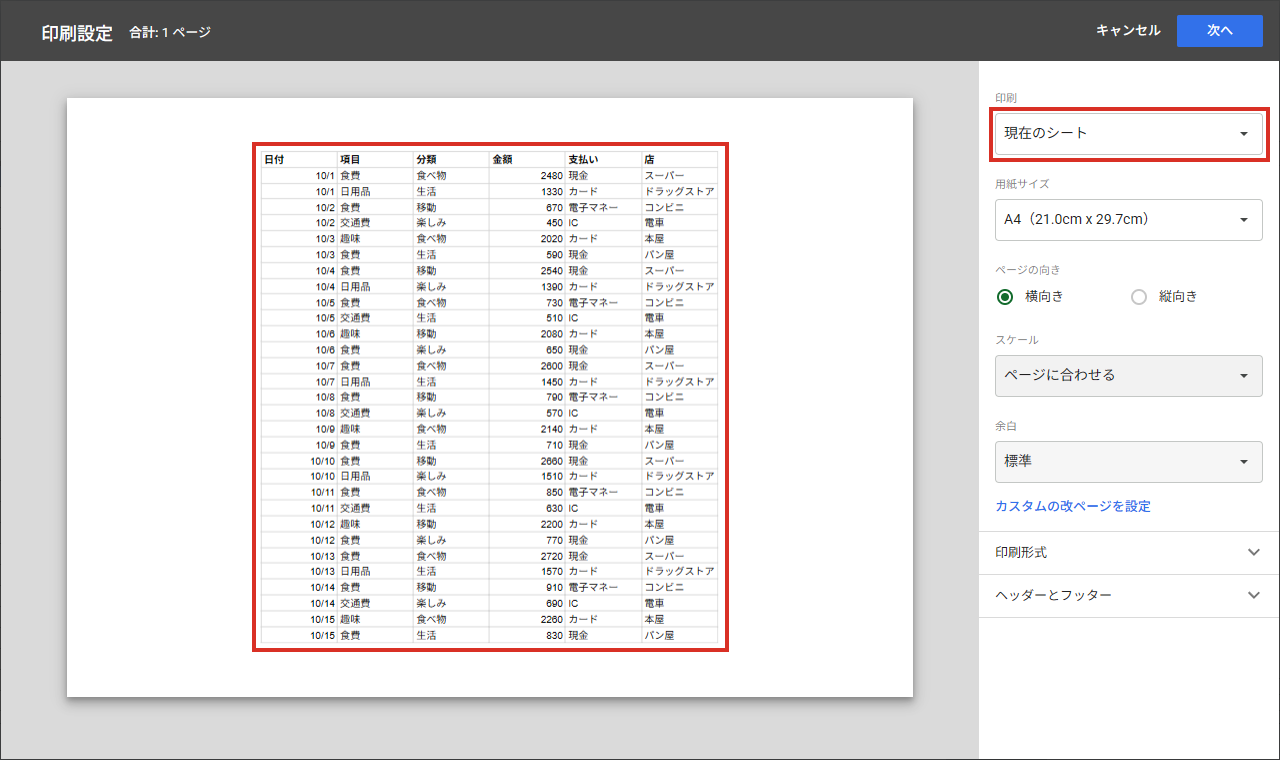The height and width of the screenshot is (760, 1280).
Task: Click the カスタムの改ページを設定 link
Action: [x=1073, y=507]
